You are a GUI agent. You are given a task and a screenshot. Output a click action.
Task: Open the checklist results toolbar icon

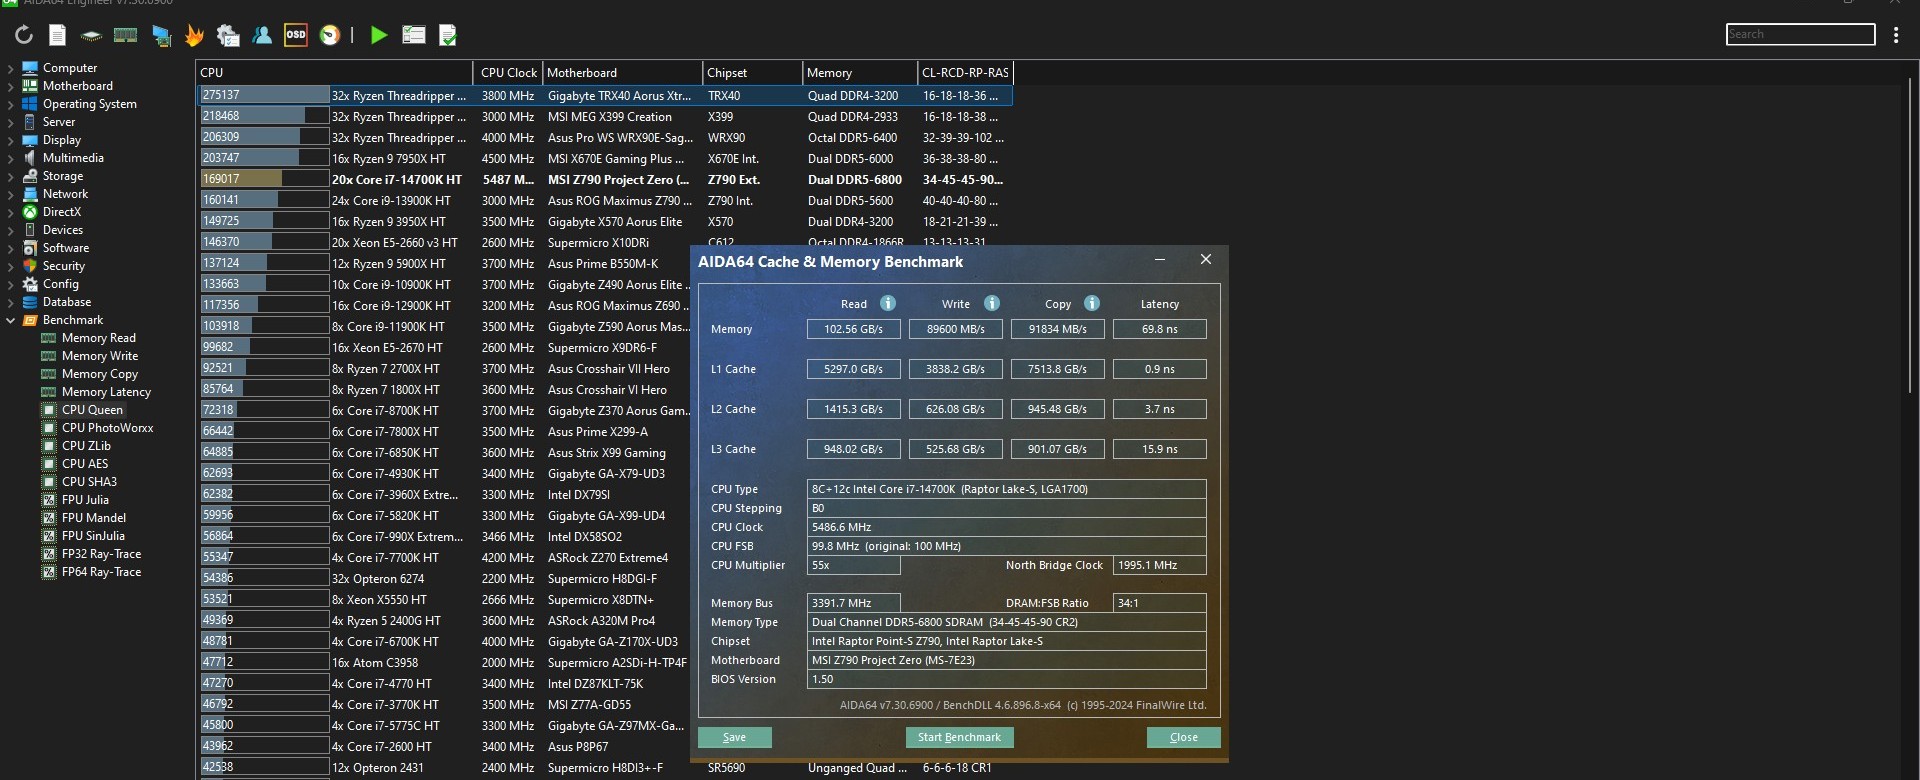(x=414, y=35)
